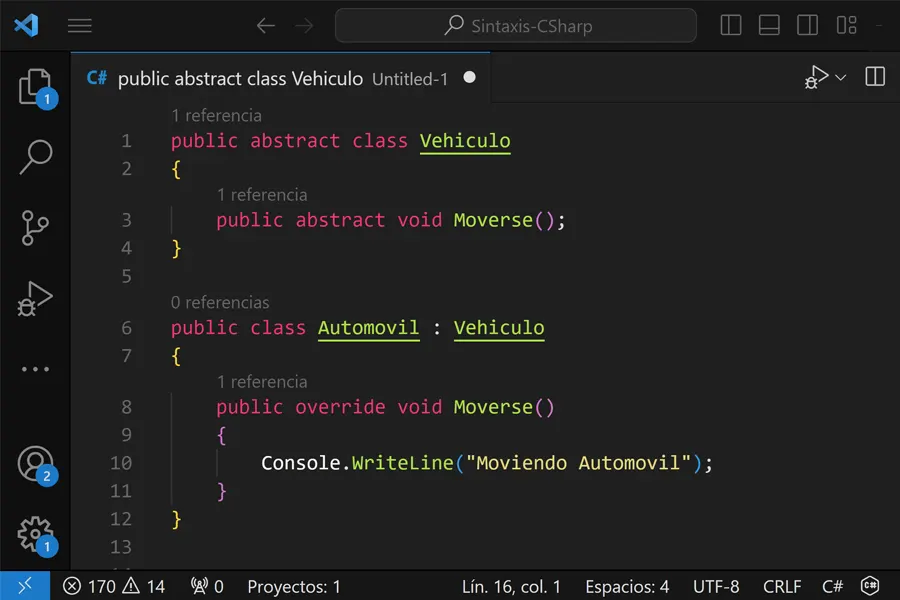Open the hamburger application menu
Screen dimensions: 900x600
tap(80, 25)
